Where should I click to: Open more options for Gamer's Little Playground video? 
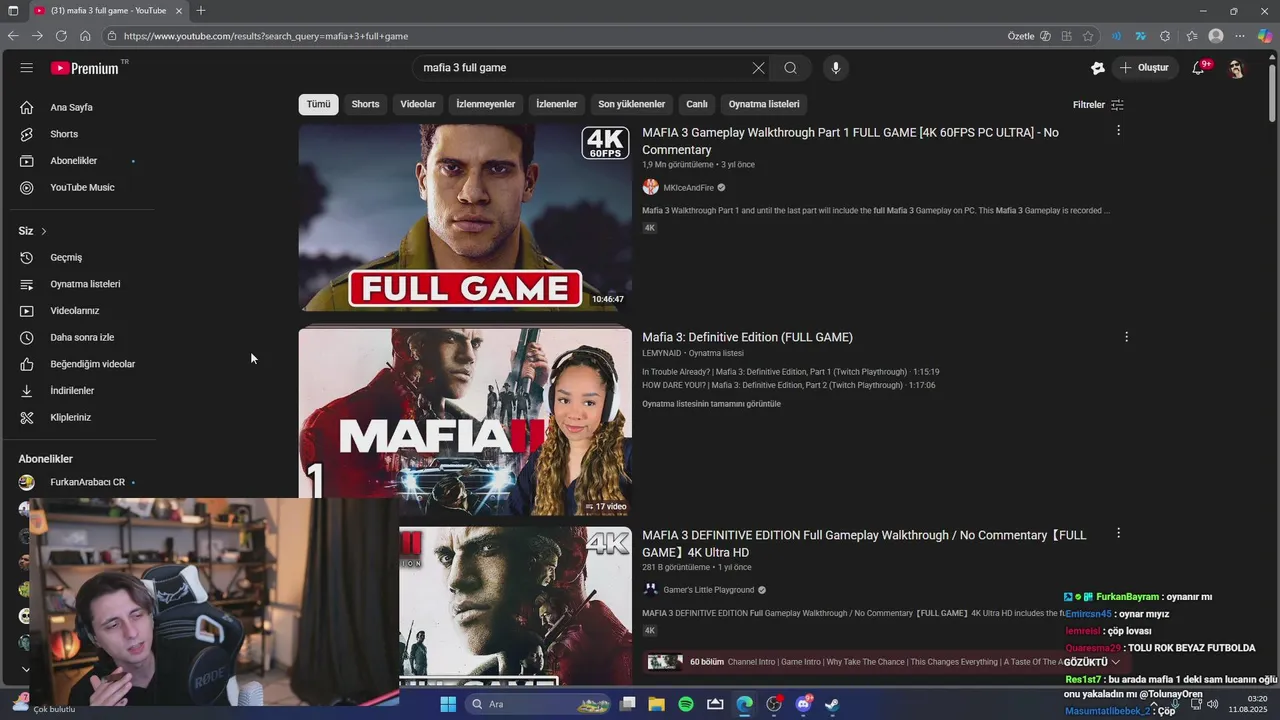[x=1118, y=534]
